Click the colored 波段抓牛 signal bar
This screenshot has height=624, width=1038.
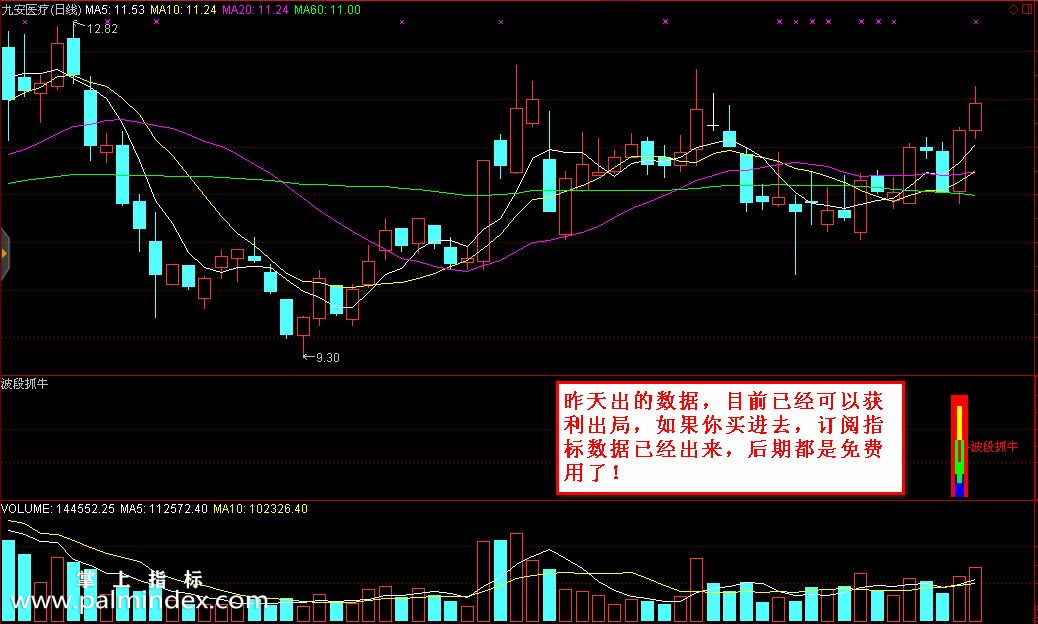(x=959, y=446)
